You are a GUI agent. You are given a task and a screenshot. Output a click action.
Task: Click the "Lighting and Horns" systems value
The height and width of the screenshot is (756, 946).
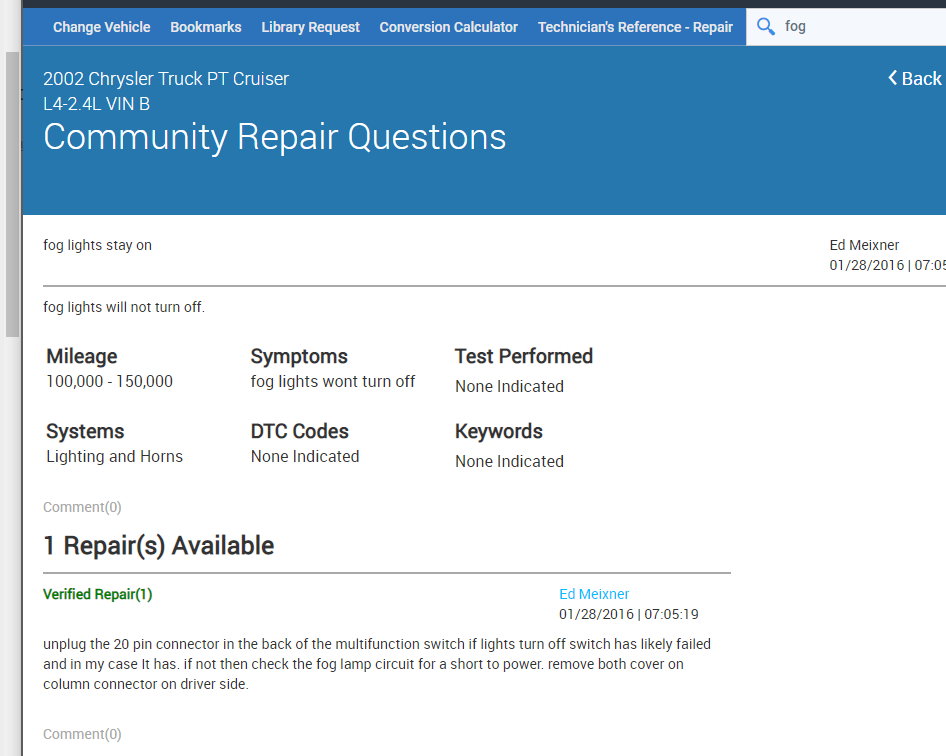(x=114, y=457)
